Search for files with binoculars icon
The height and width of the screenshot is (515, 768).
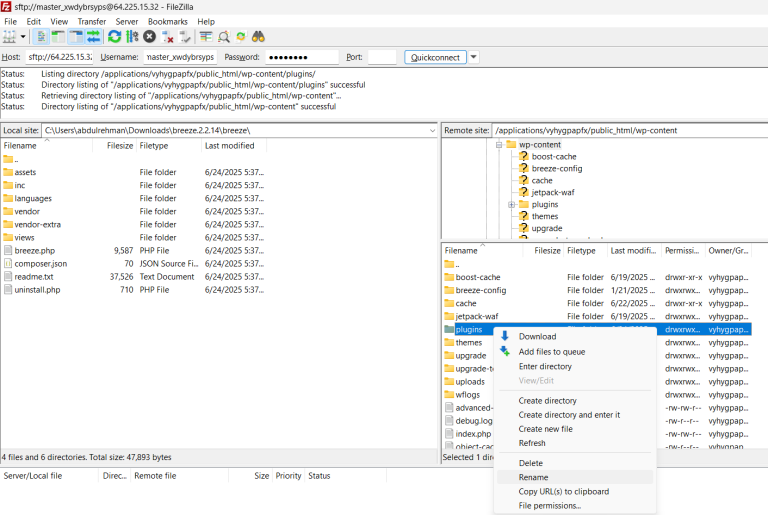click(x=258, y=37)
